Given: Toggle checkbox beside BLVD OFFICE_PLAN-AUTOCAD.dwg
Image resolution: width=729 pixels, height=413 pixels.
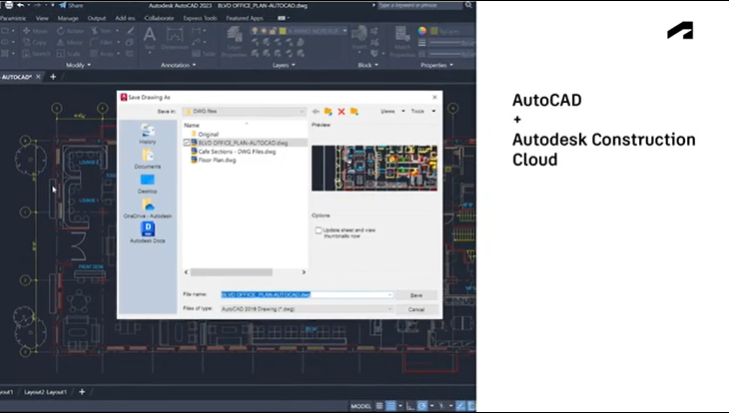Looking at the screenshot, I should point(187,143).
